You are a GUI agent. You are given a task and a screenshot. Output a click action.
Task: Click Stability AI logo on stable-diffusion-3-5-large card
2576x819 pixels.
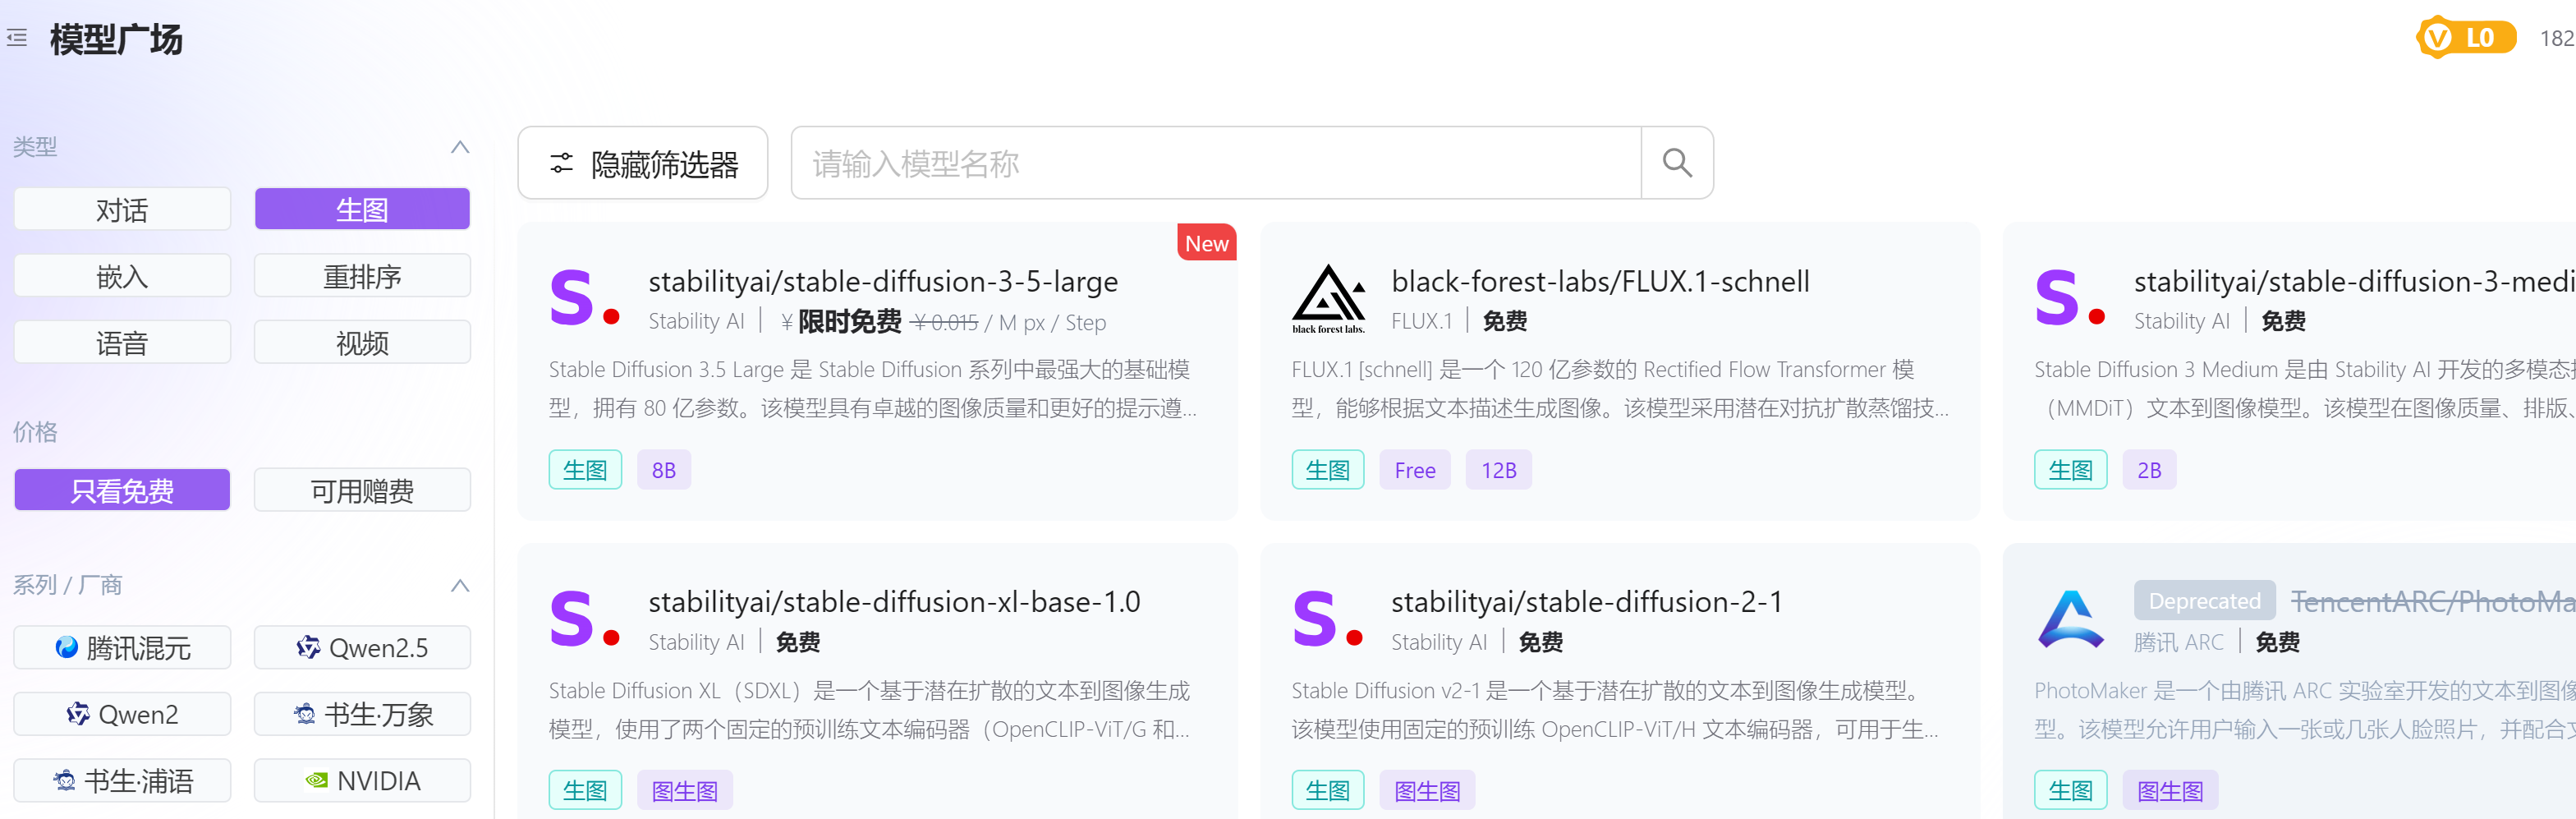(x=585, y=298)
